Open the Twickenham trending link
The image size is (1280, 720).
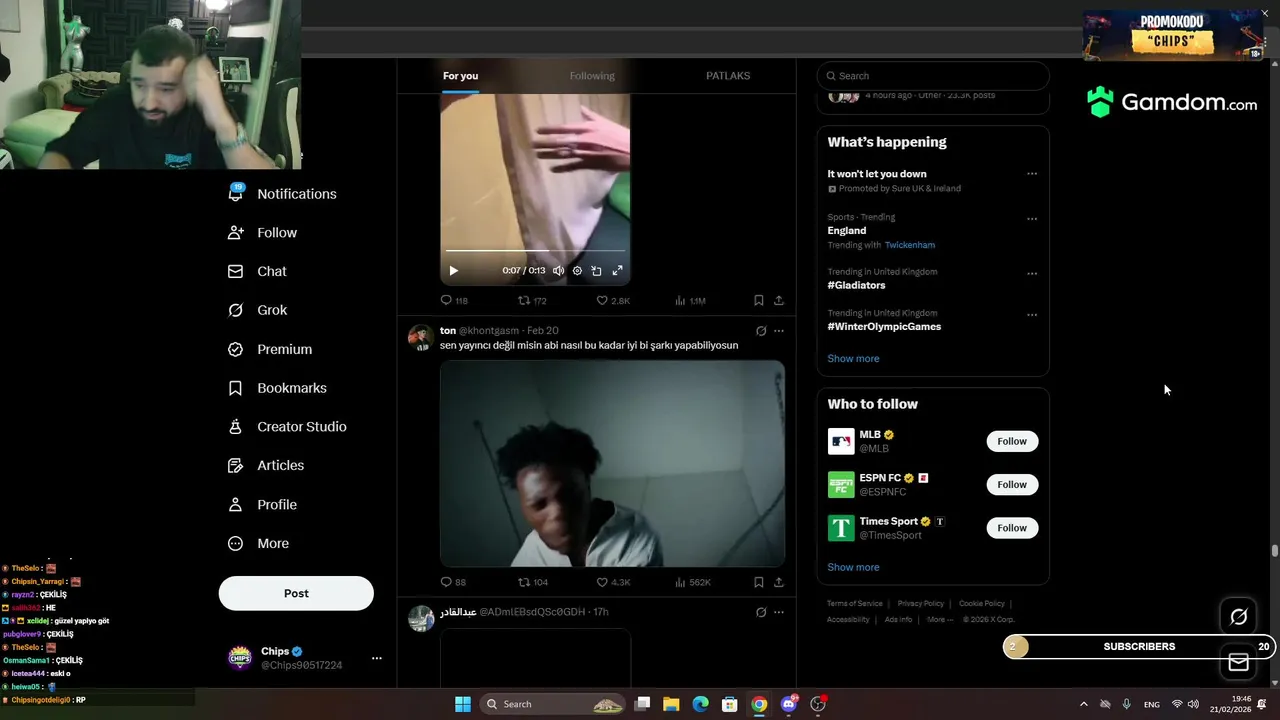(910, 245)
